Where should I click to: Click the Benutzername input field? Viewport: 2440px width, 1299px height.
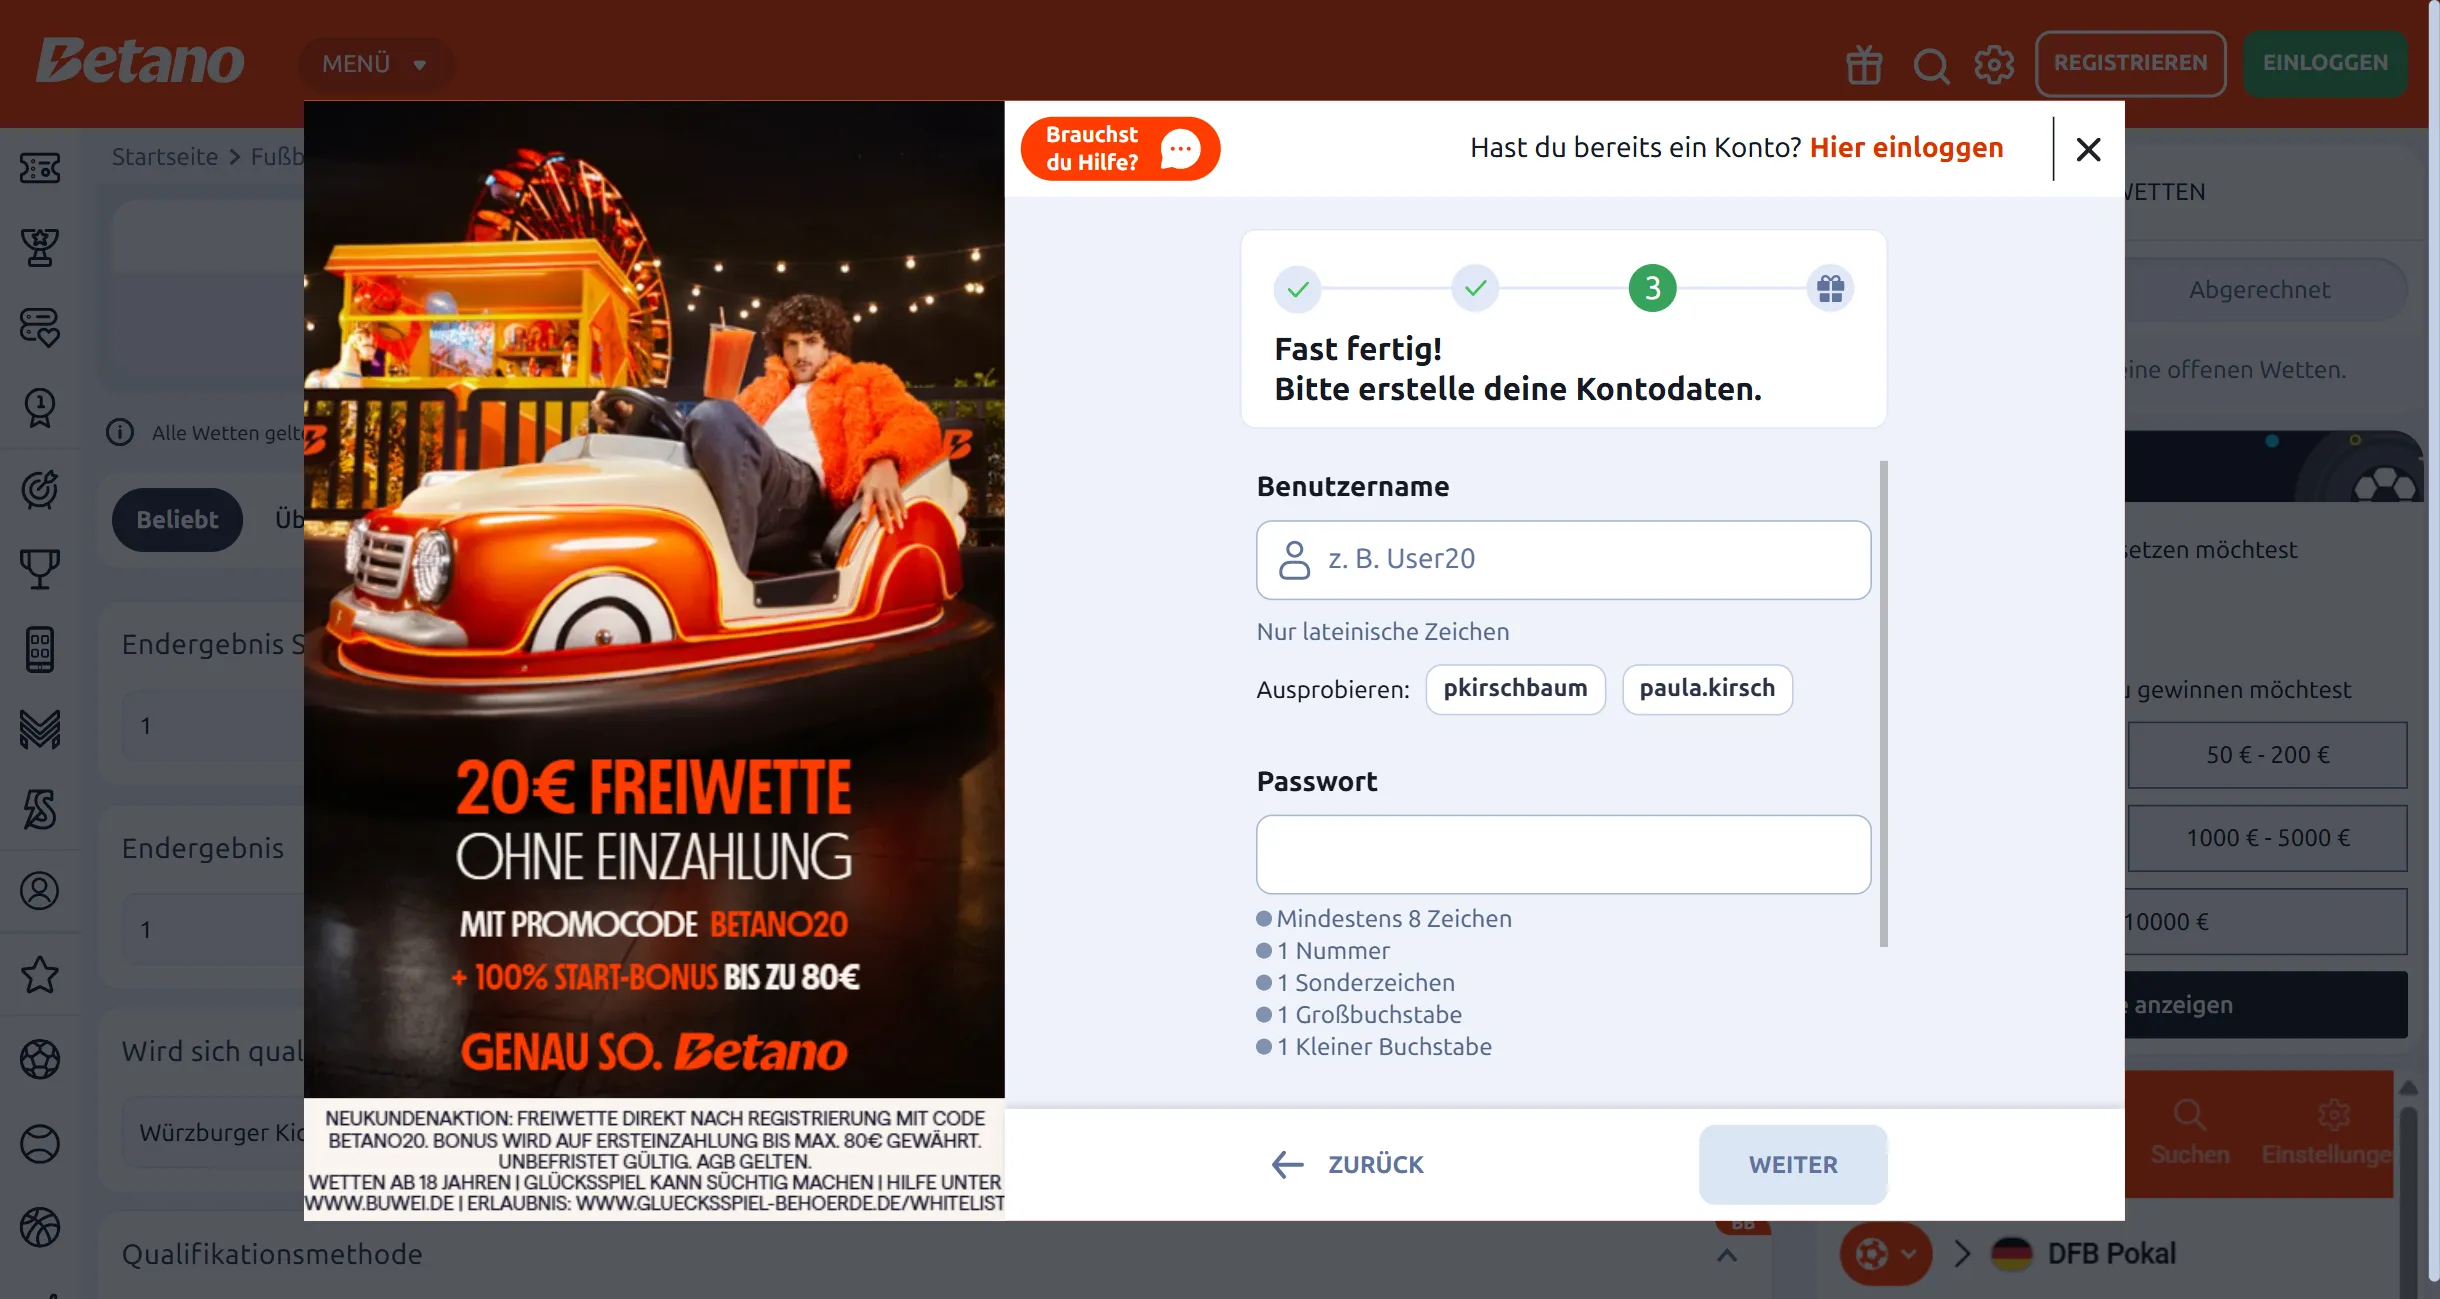1563,560
